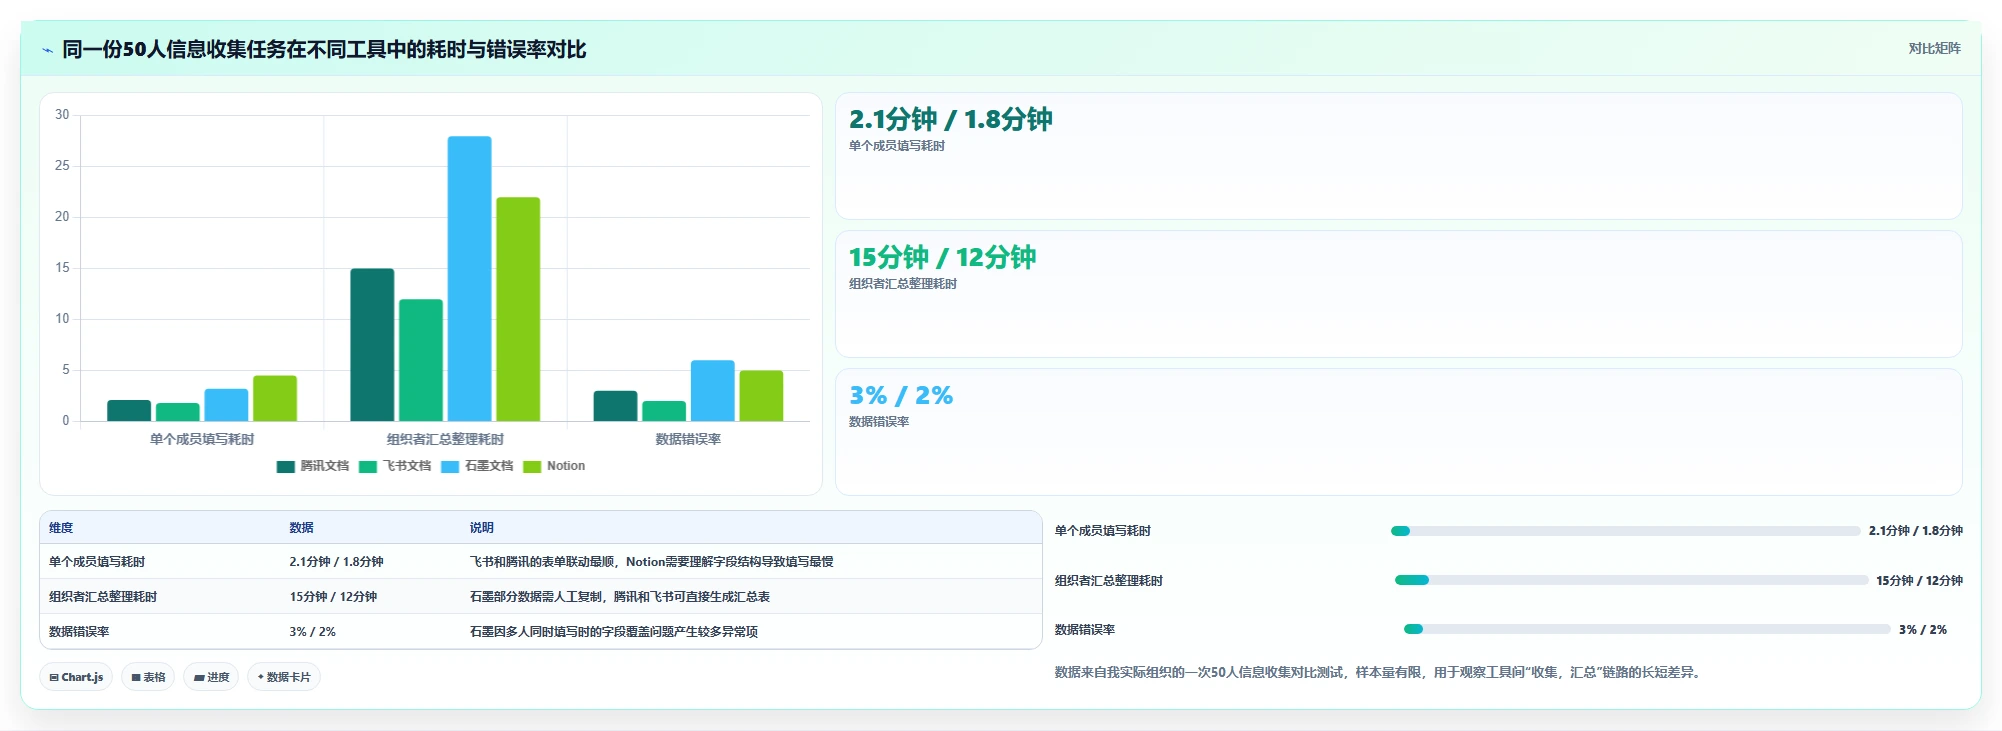Click the 单个成员填写耗时 x-axis label
Viewport: 2002px width, 731px height.
pos(202,439)
